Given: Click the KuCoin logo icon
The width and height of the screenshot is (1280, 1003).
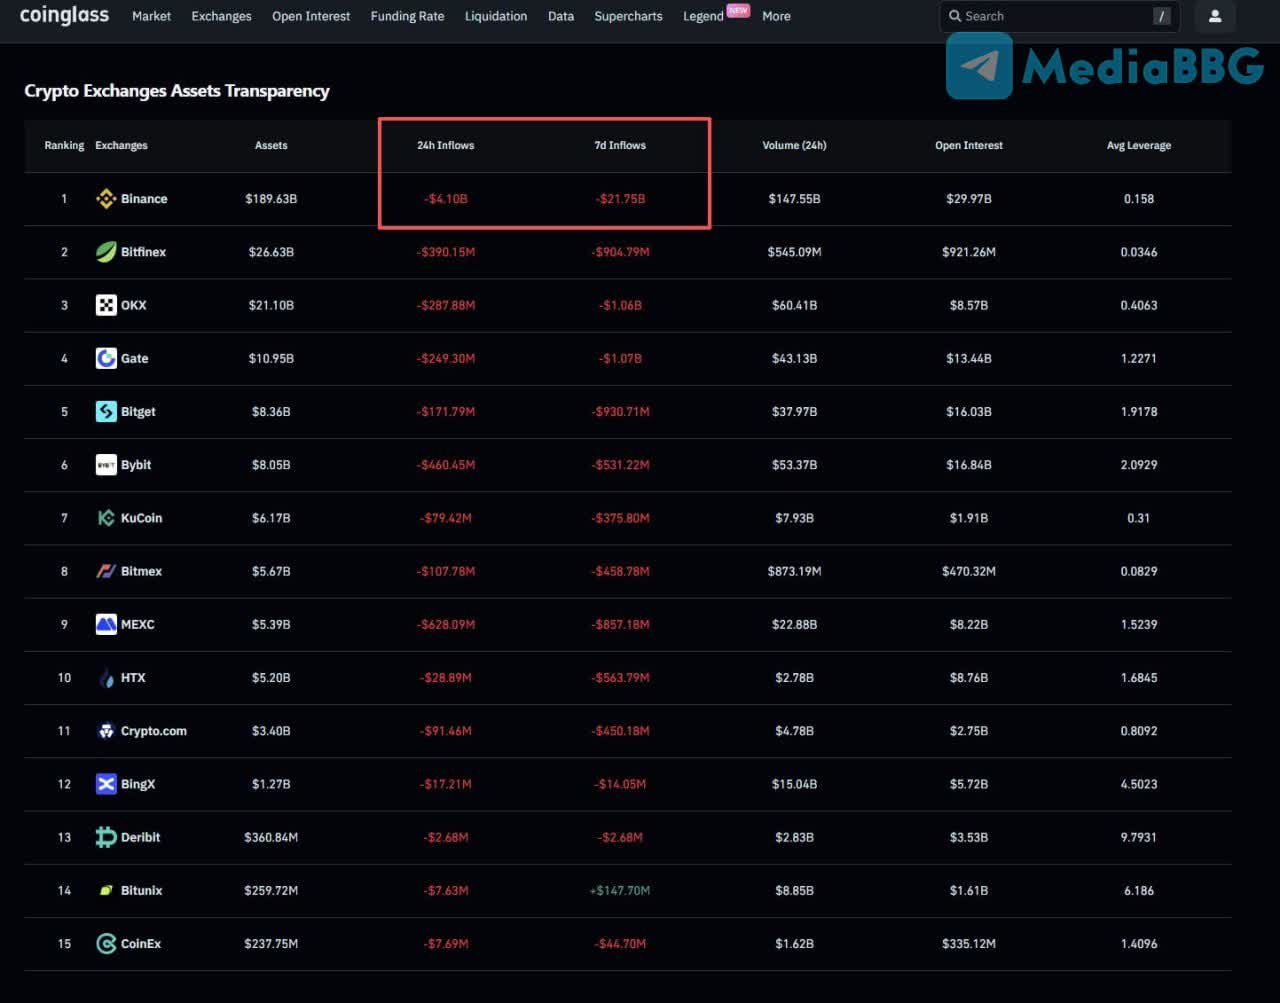Looking at the screenshot, I should [x=106, y=518].
